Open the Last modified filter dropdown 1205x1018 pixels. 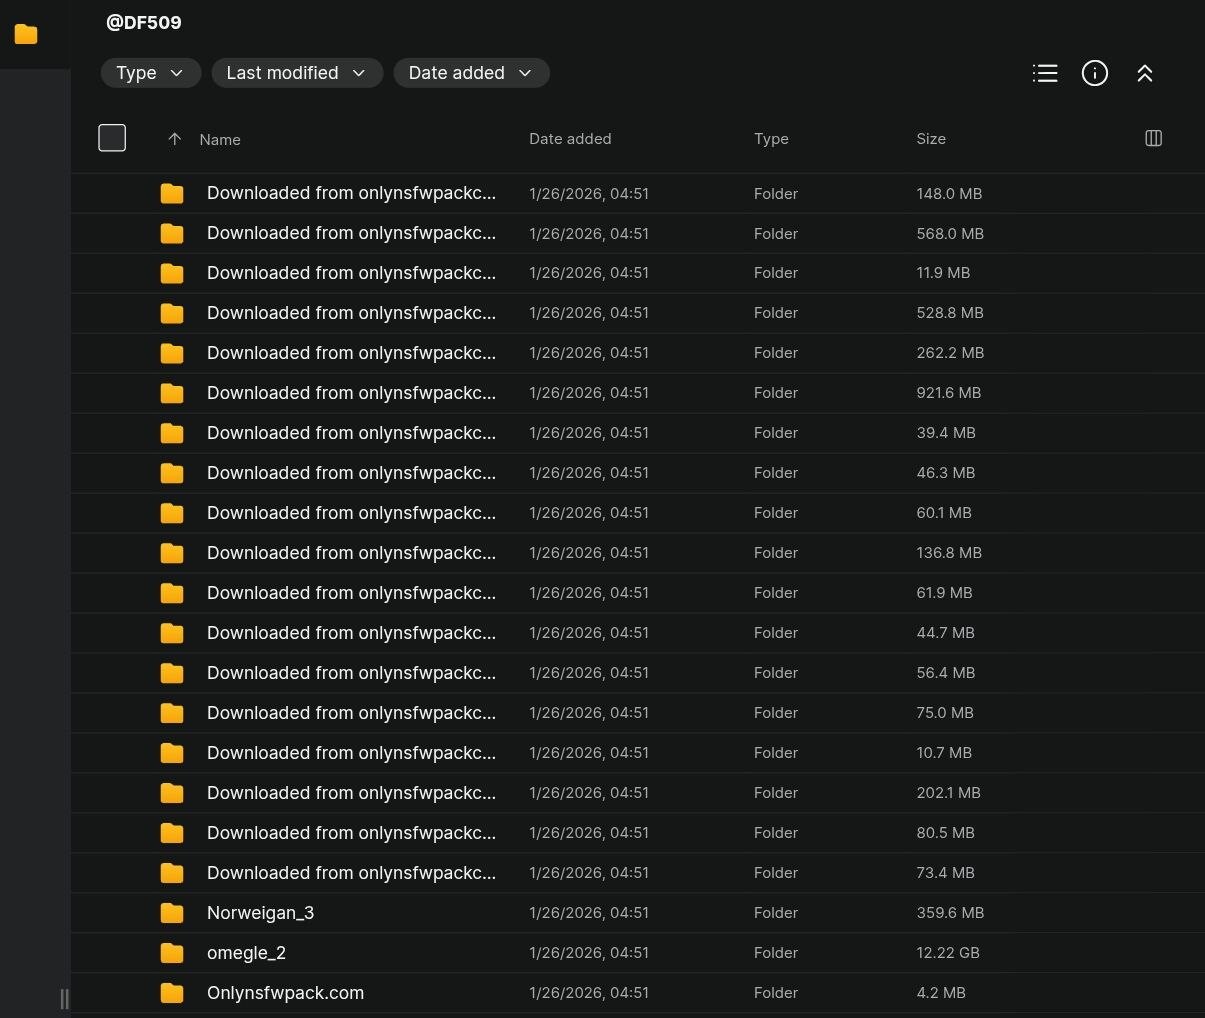(x=296, y=73)
